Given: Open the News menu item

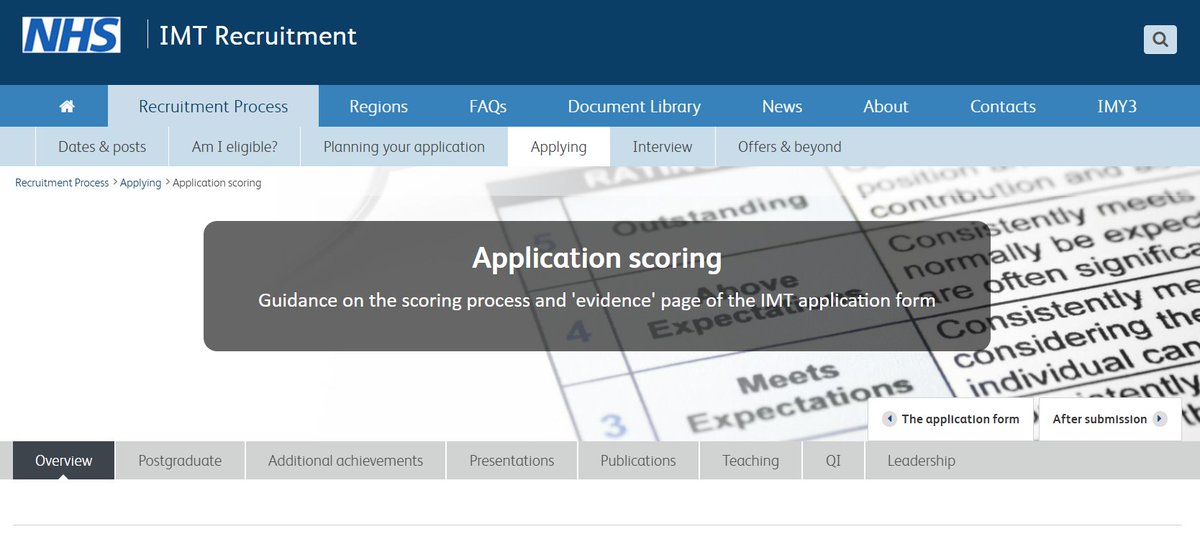Looking at the screenshot, I should tap(782, 106).
